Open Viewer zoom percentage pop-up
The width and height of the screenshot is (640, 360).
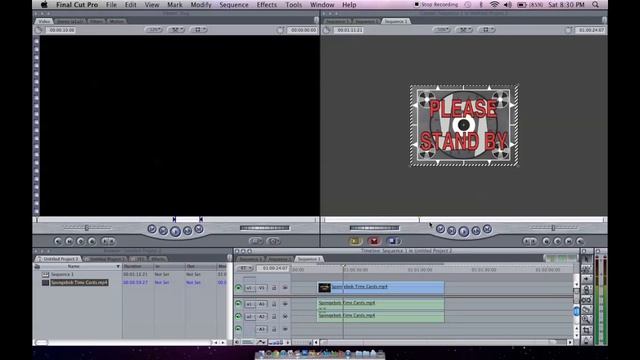pos(154,30)
